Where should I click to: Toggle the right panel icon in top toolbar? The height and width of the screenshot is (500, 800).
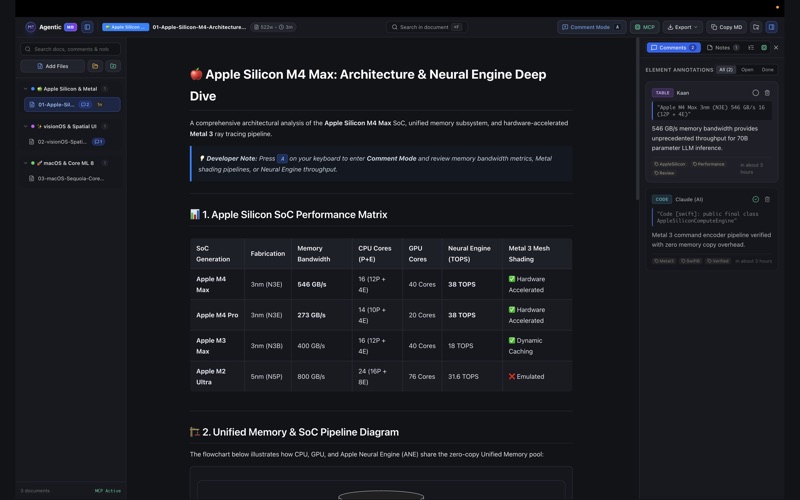(x=771, y=27)
